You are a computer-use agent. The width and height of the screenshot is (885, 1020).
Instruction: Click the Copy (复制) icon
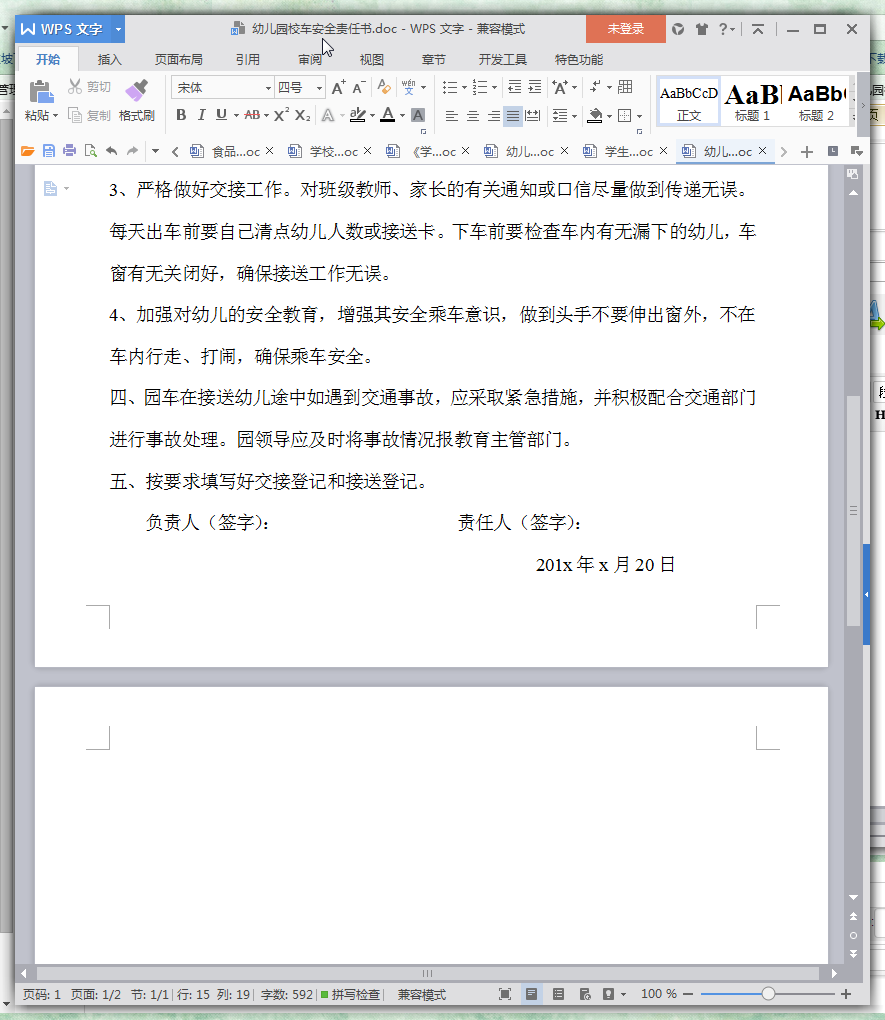click(x=75, y=115)
